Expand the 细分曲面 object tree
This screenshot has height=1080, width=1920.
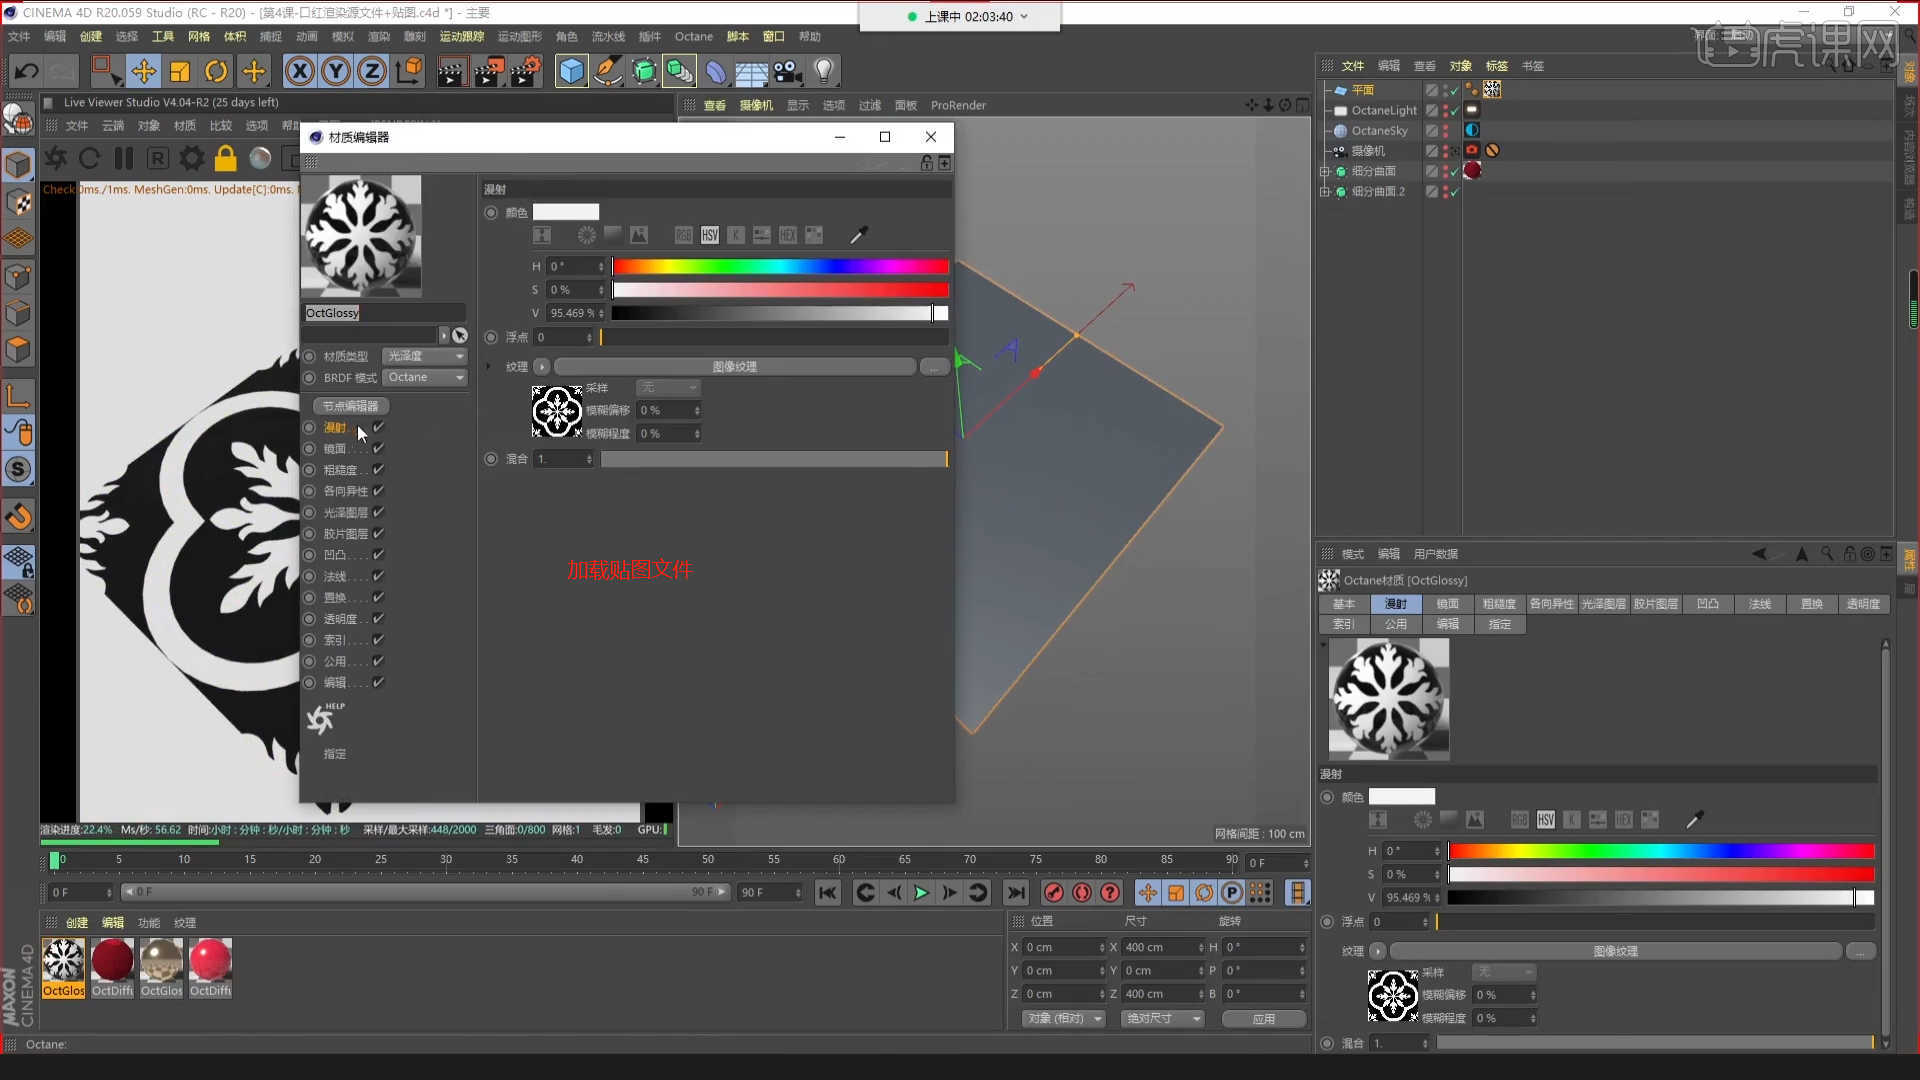click(x=1324, y=171)
